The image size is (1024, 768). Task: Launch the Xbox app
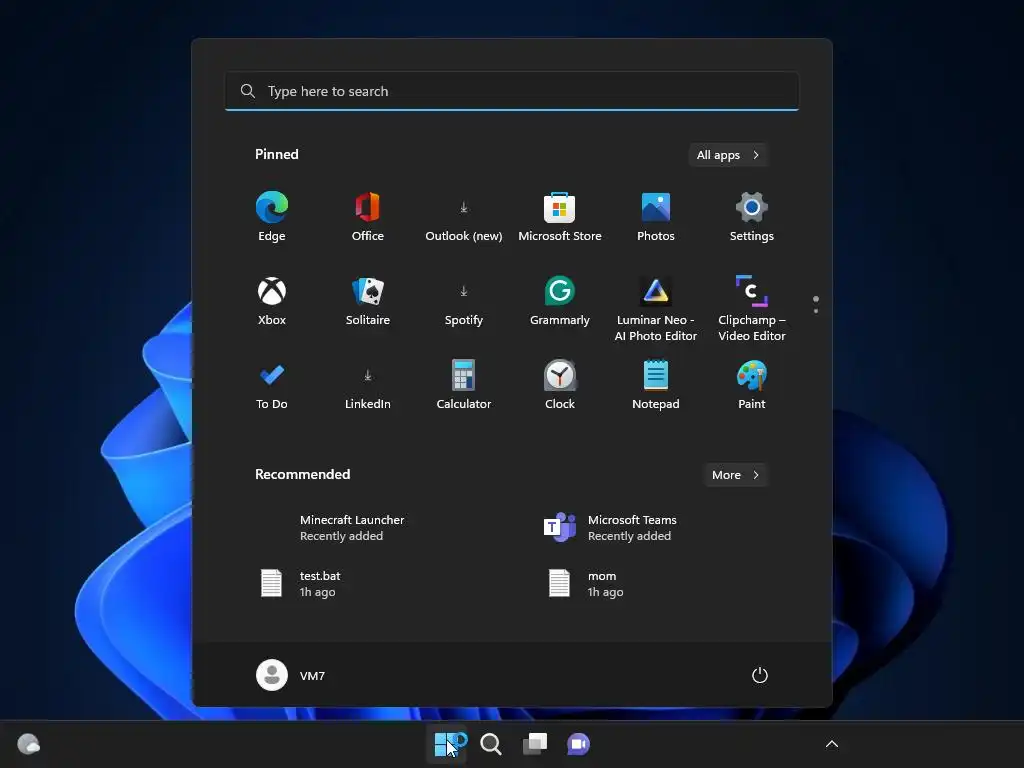(272, 301)
